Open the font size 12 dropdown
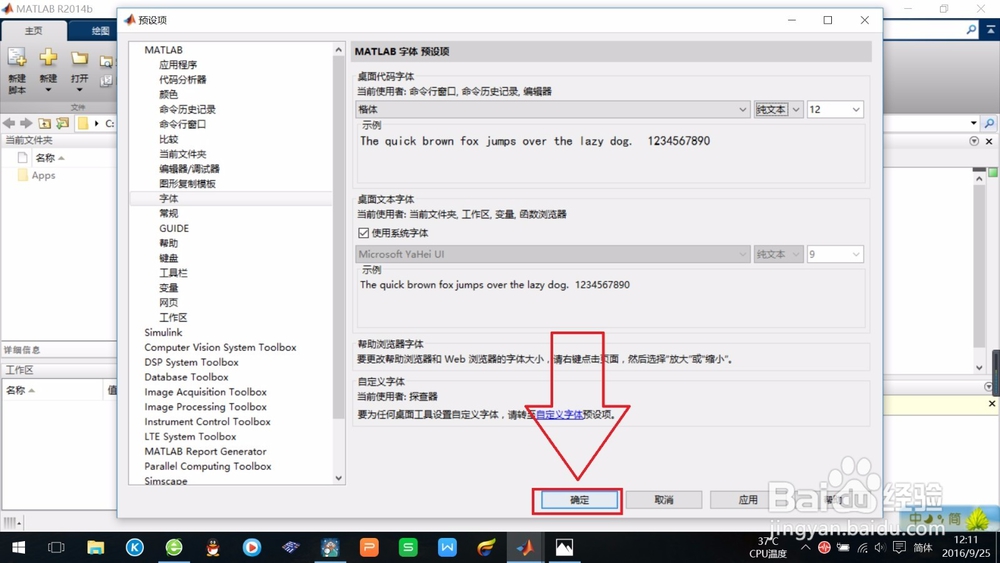The height and width of the screenshot is (563, 1000). 835,110
